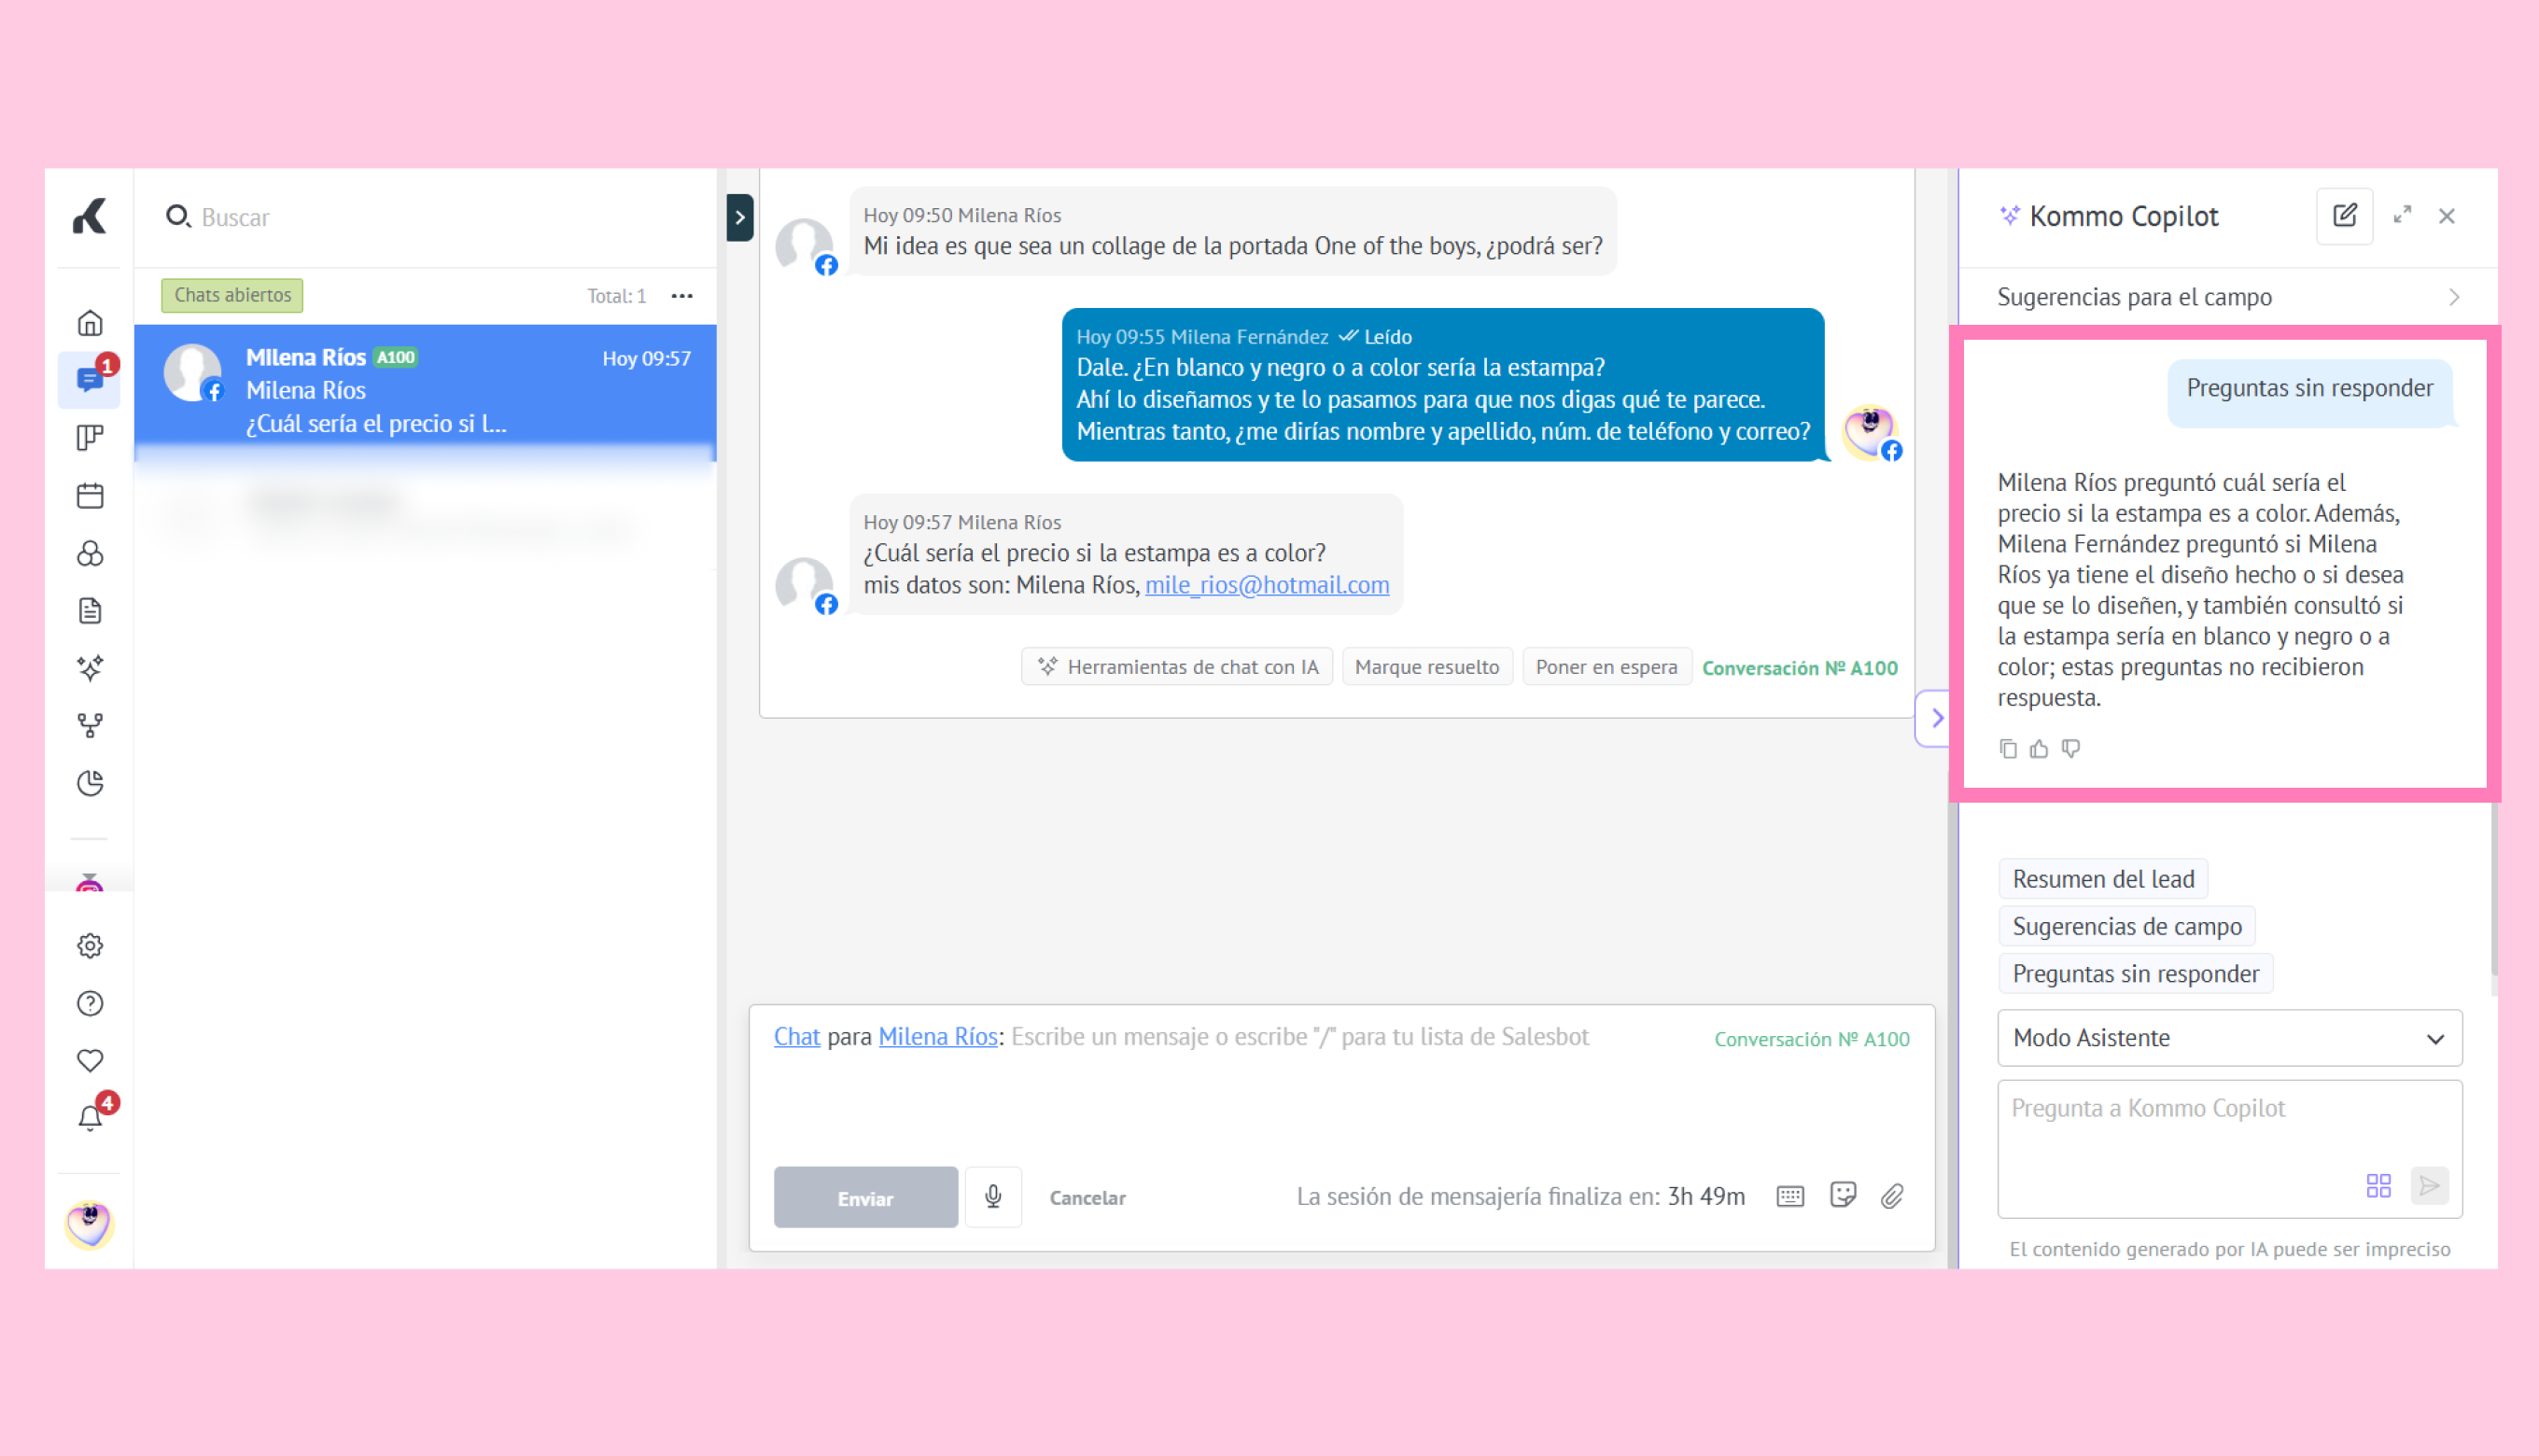Collapse the chat list with dark arrow tab

[x=740, y=217]
